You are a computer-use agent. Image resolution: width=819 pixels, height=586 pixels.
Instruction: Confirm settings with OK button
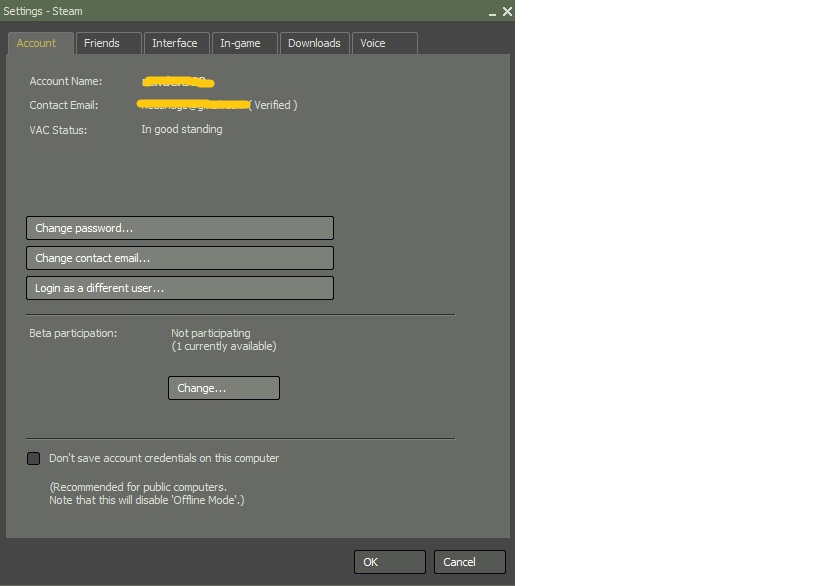click(390, 562)
